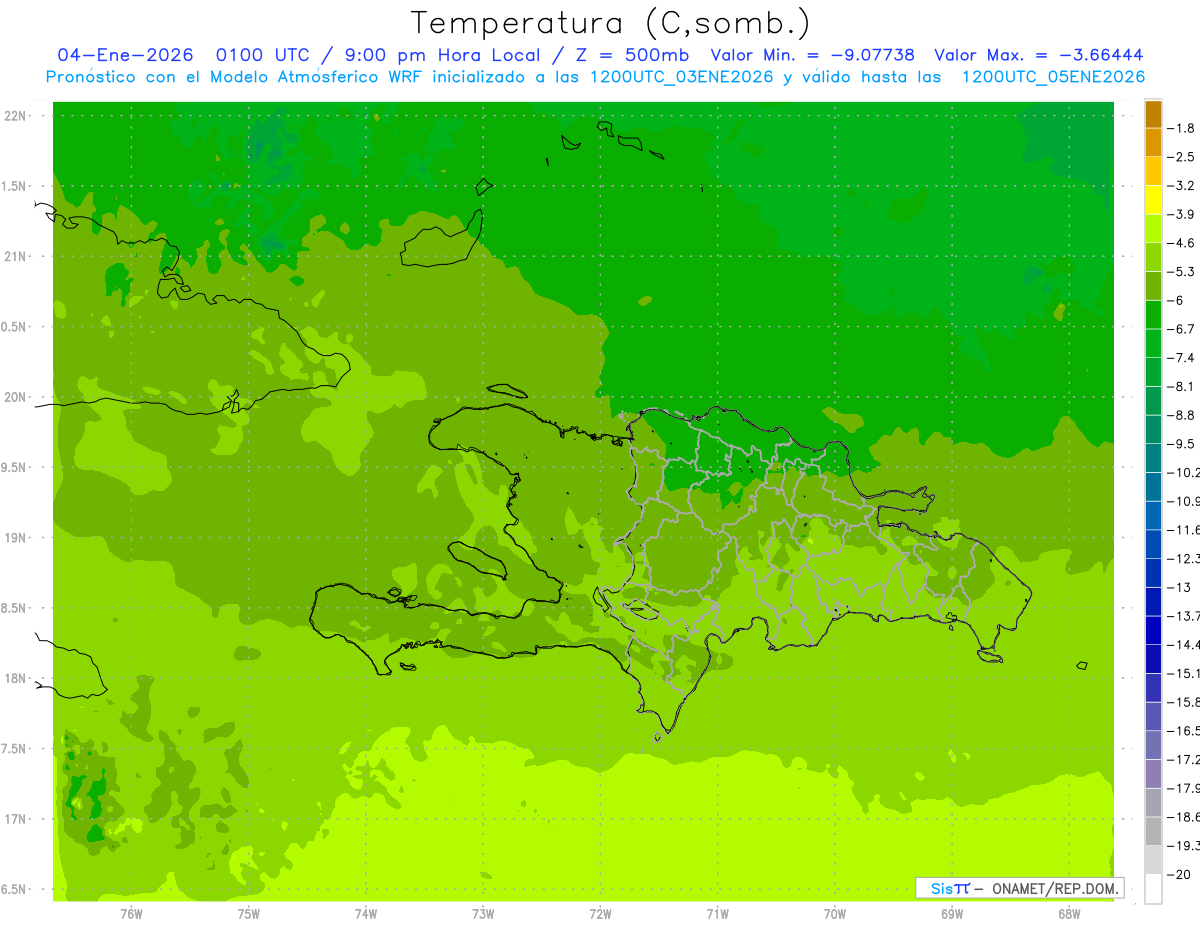The height and width of the screenshot is (927, 1200).
Task: Click the "9:00 pm Hora Local" text
Action: 441,55
